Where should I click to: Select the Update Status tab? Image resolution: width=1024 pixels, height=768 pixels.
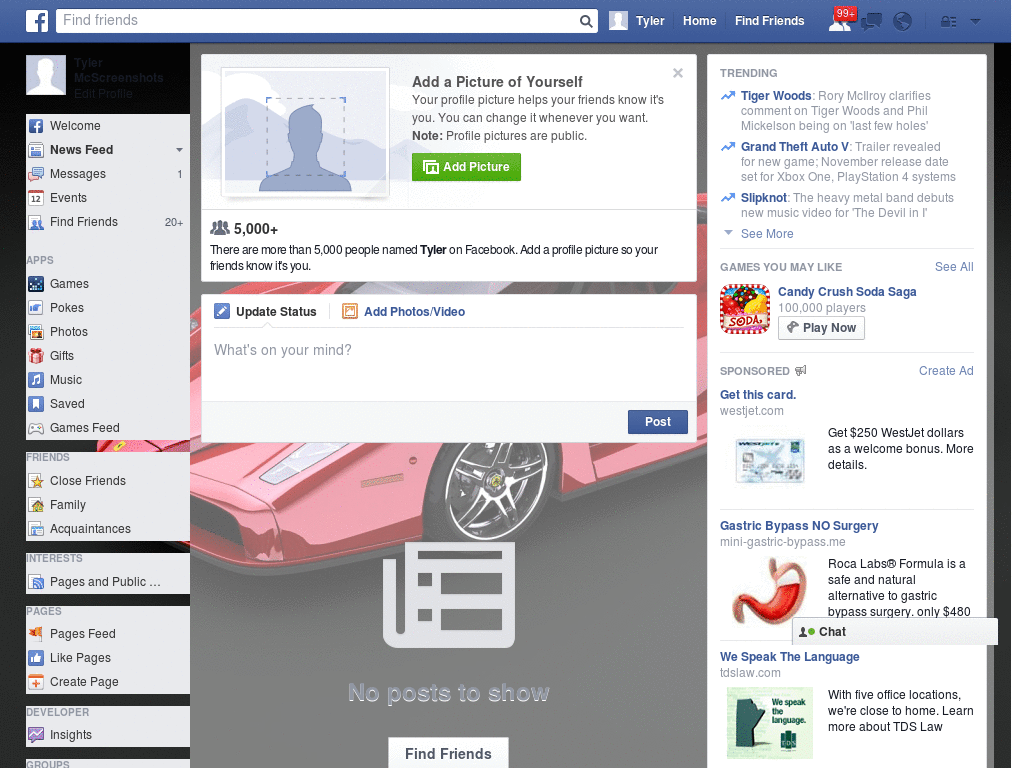266,312
